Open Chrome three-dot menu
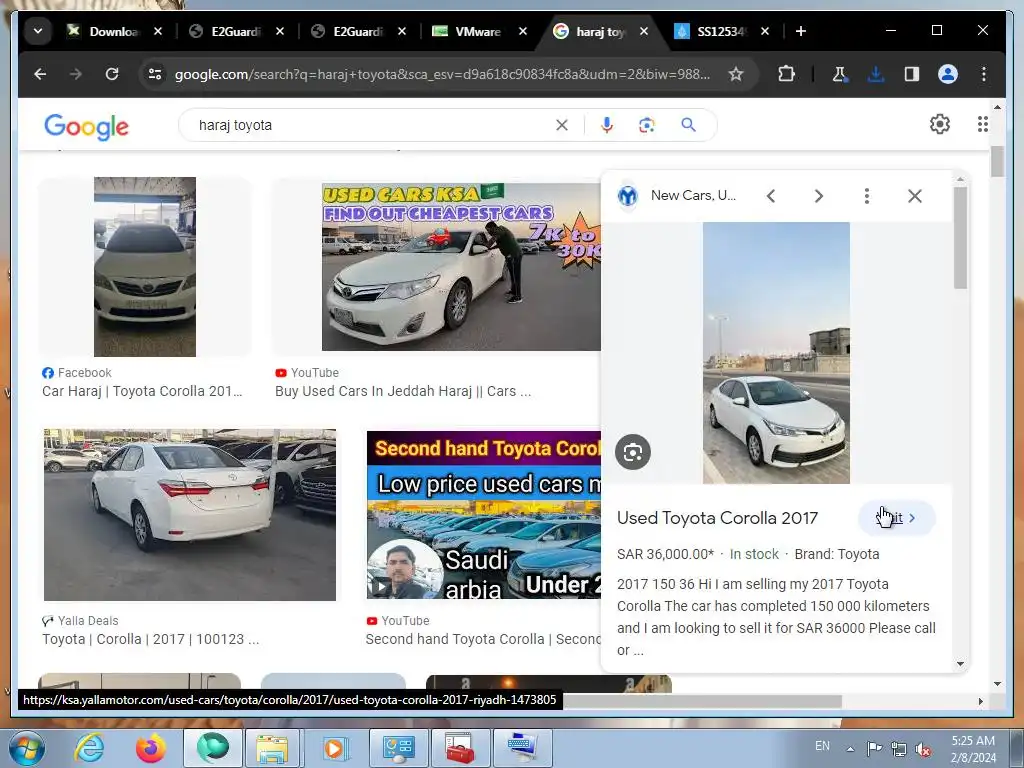This screenshot has height=768, width=1024. (x=984, y=74)
